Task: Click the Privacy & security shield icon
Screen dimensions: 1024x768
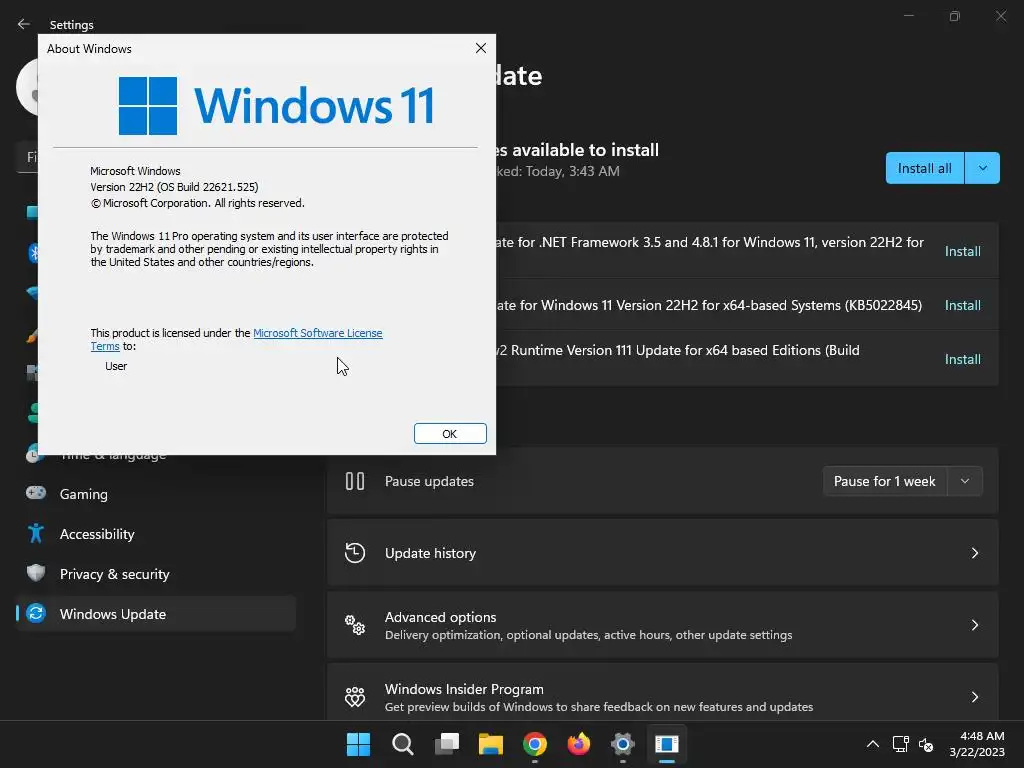Action: [x=36, y=573]
